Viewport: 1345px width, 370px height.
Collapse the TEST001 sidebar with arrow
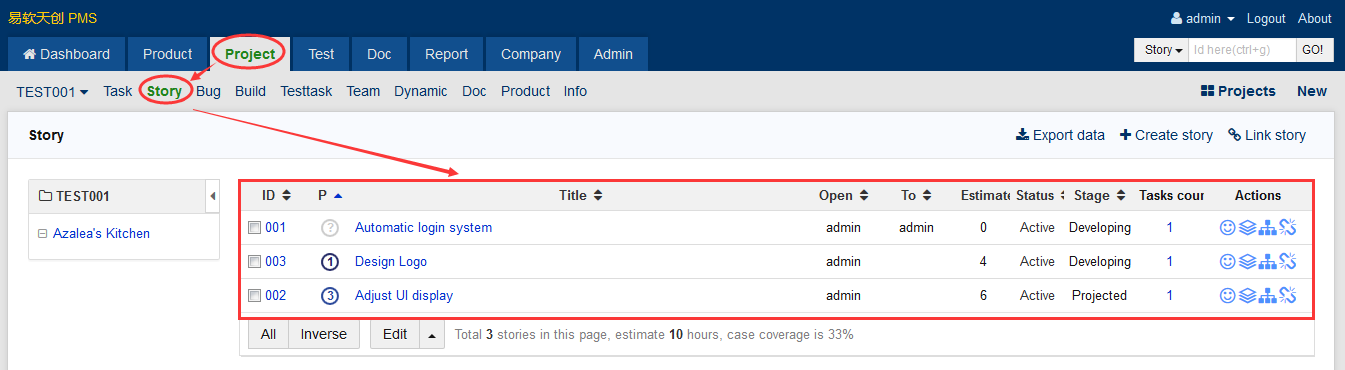click(212, 197)
